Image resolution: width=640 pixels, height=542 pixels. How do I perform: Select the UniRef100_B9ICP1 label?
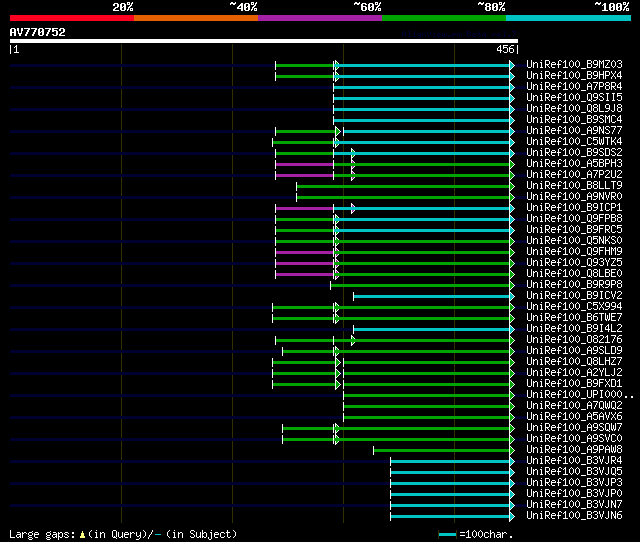coord(574,208)
